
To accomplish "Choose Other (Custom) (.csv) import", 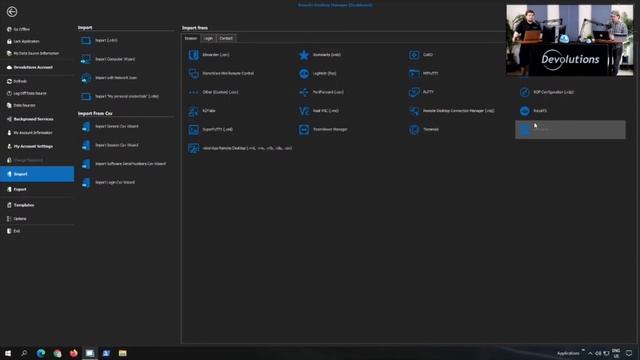I will 213,92.
